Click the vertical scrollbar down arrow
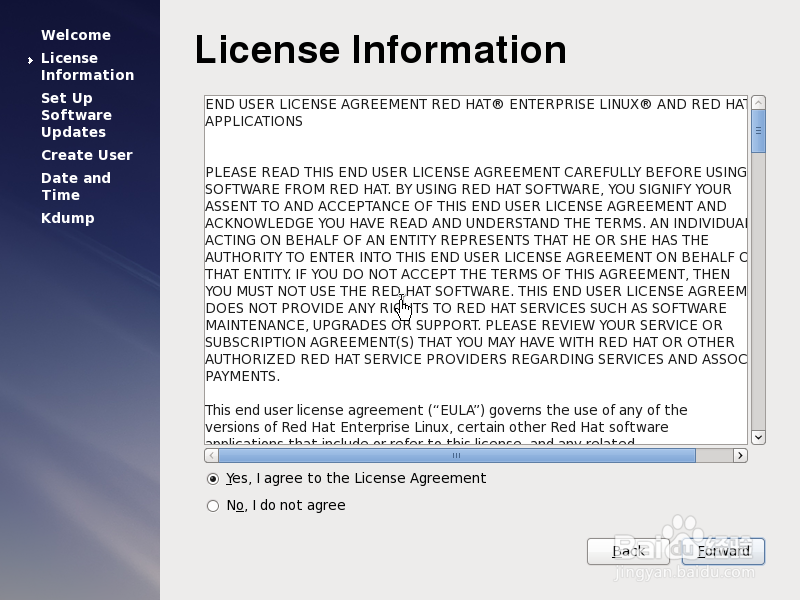The height and width of the screenshot is (600, 800). click(758, 437)
